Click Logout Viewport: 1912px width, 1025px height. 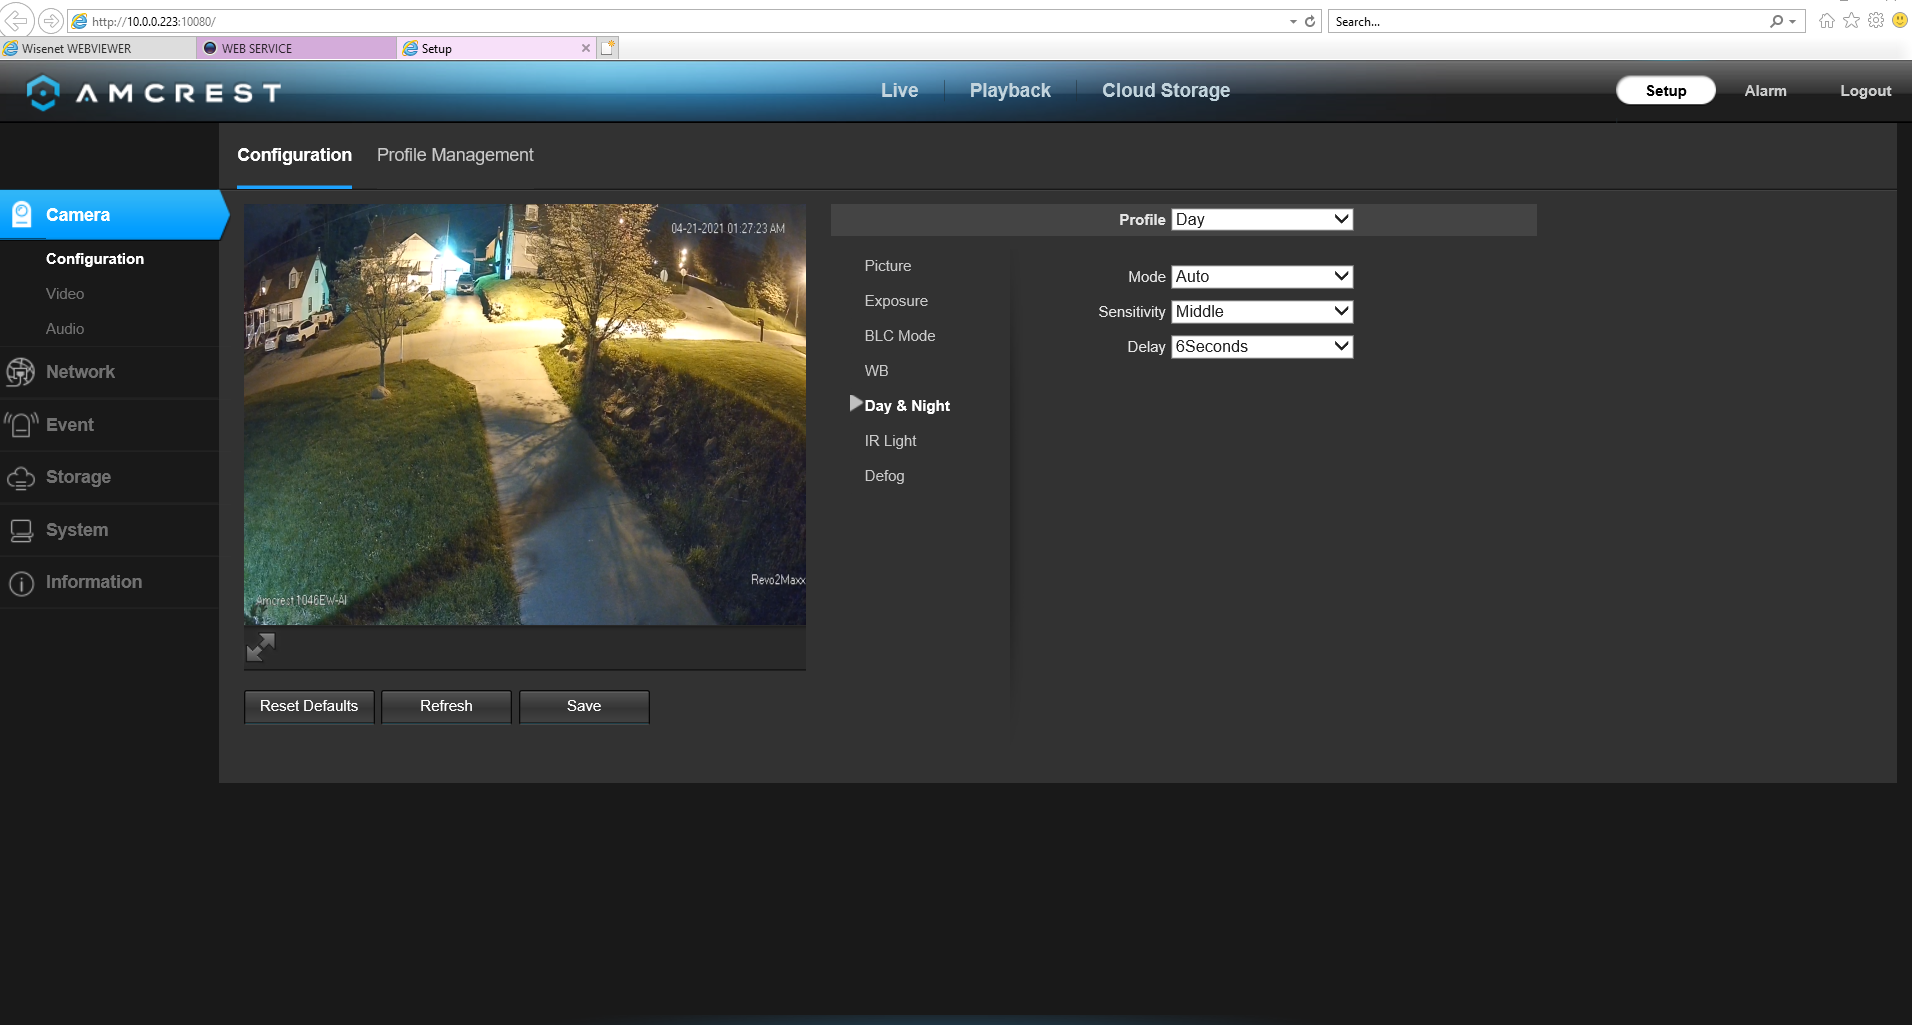[x=1865, y=90]
